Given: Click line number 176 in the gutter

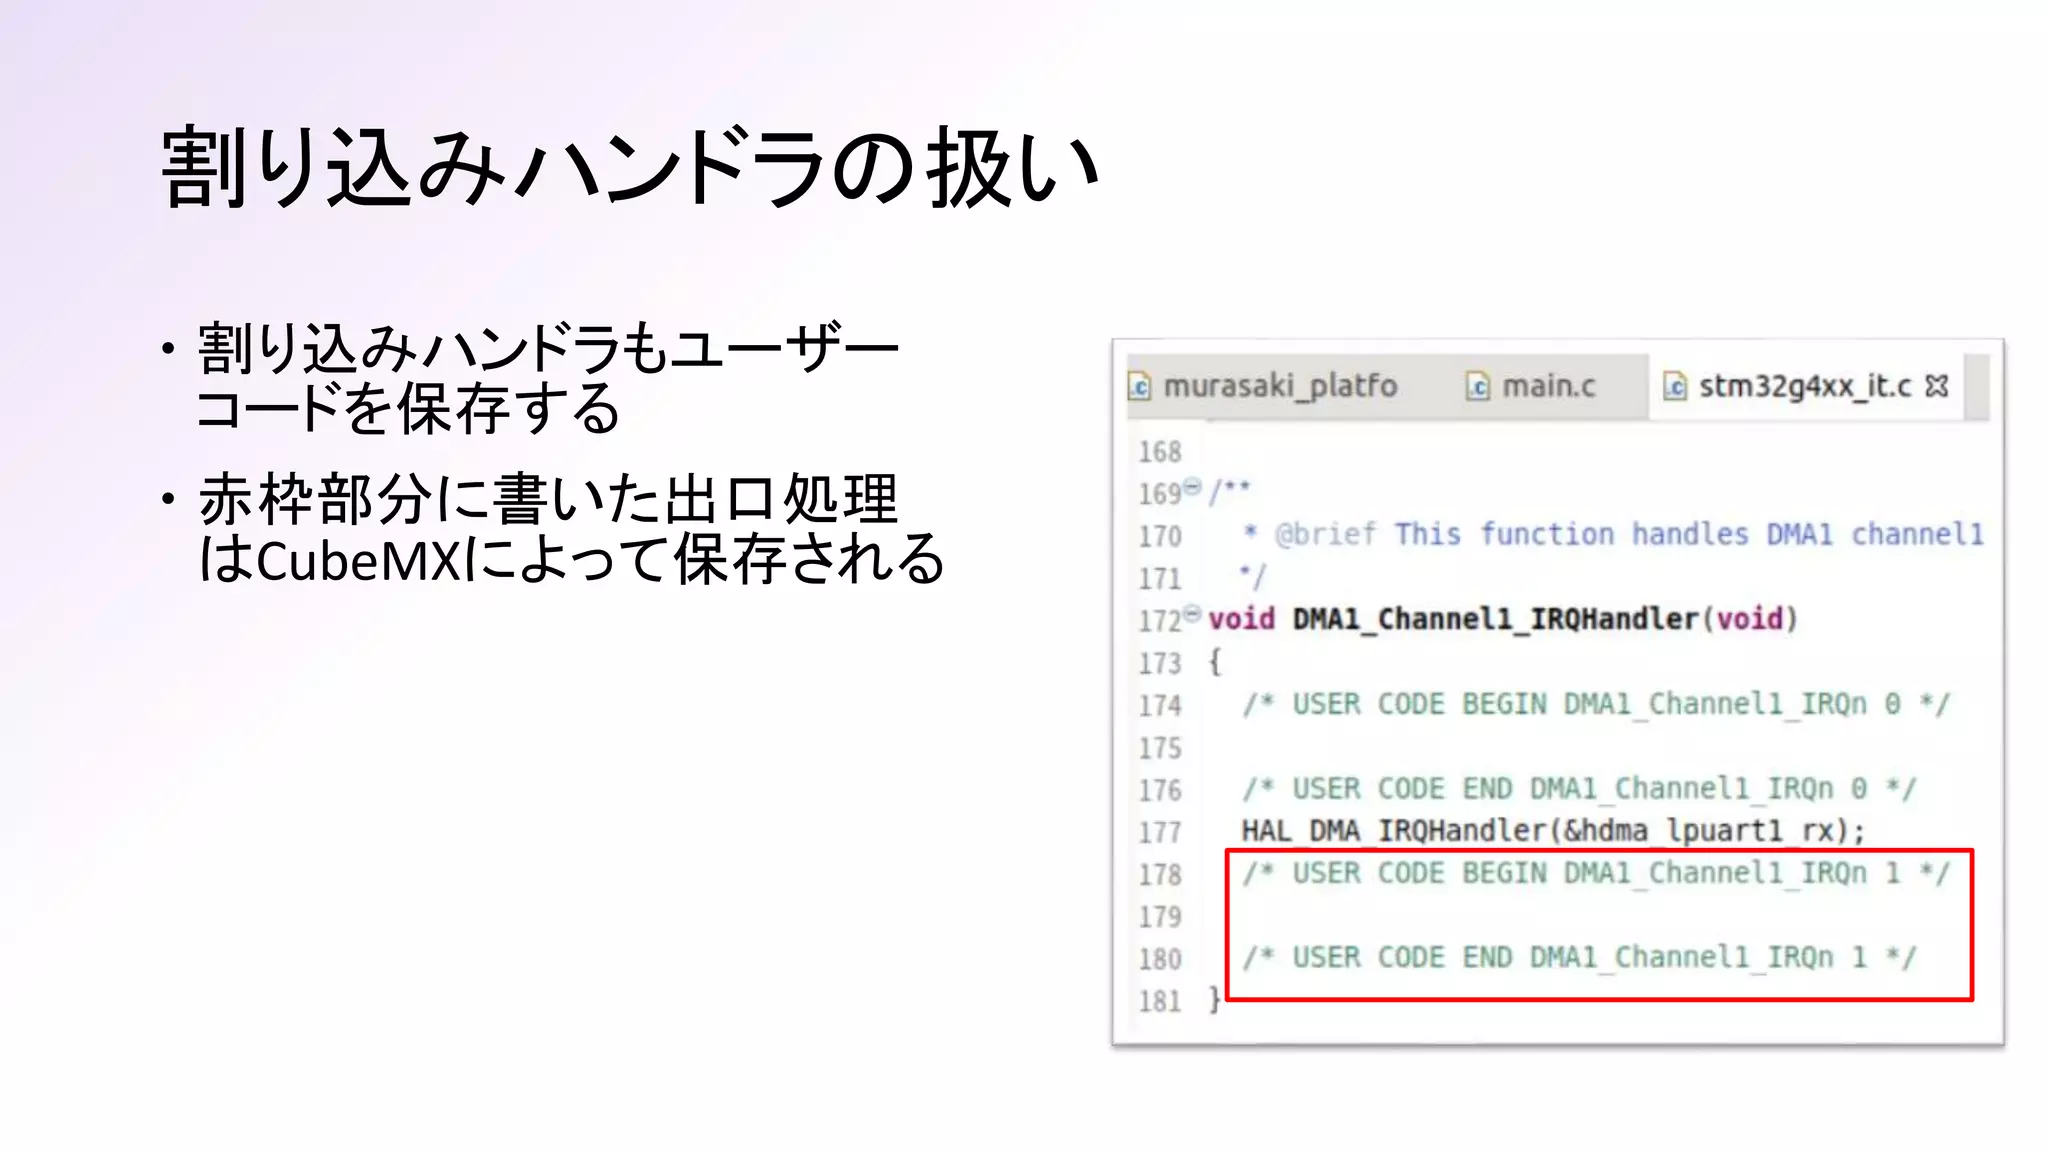Looking at the screenshot, I should click(x=1160, y=791).
